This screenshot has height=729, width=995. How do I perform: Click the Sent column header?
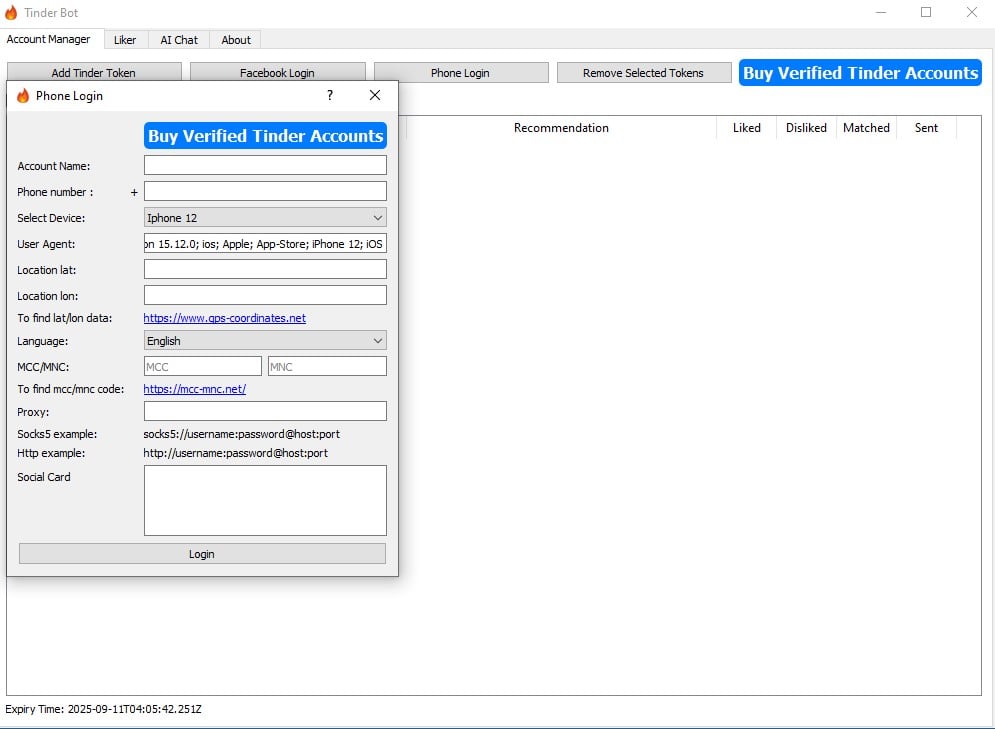click(926, 128)
